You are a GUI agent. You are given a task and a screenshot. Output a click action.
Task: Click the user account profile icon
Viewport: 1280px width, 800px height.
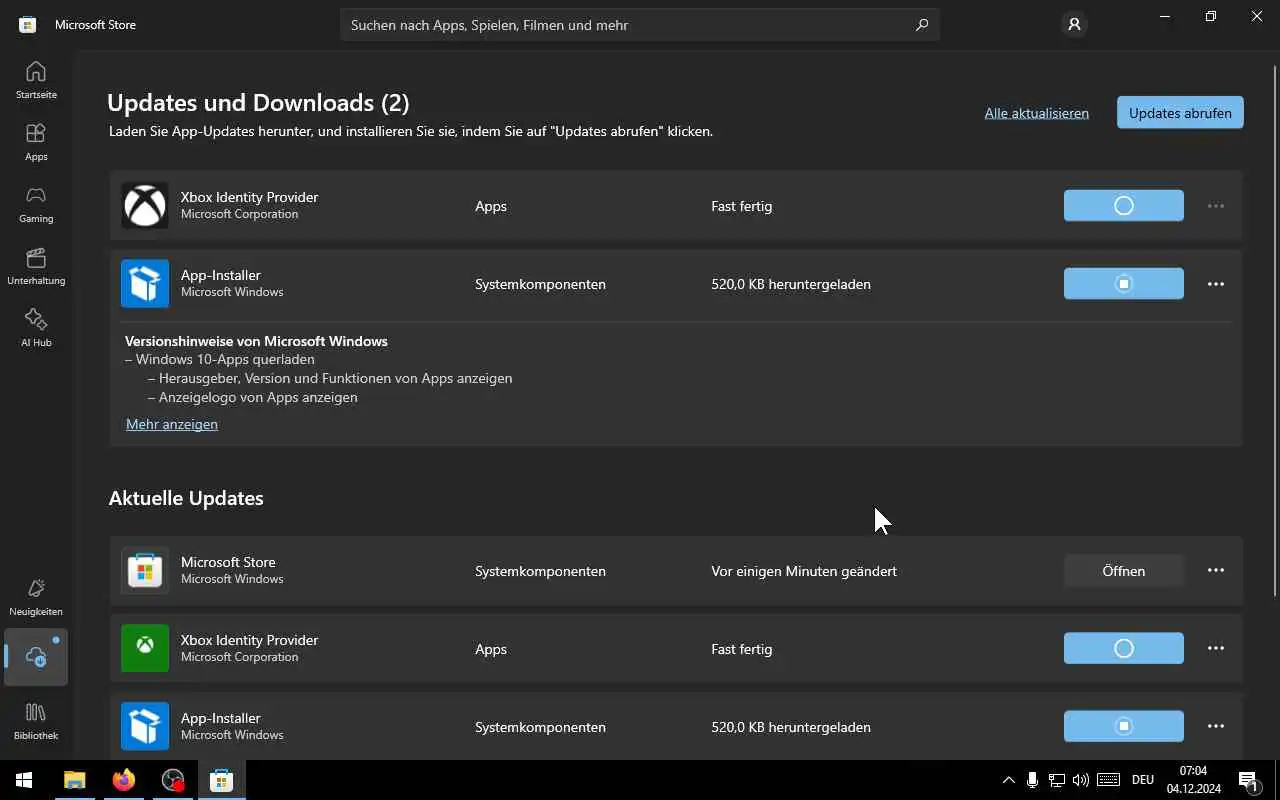coord(1074,24)
